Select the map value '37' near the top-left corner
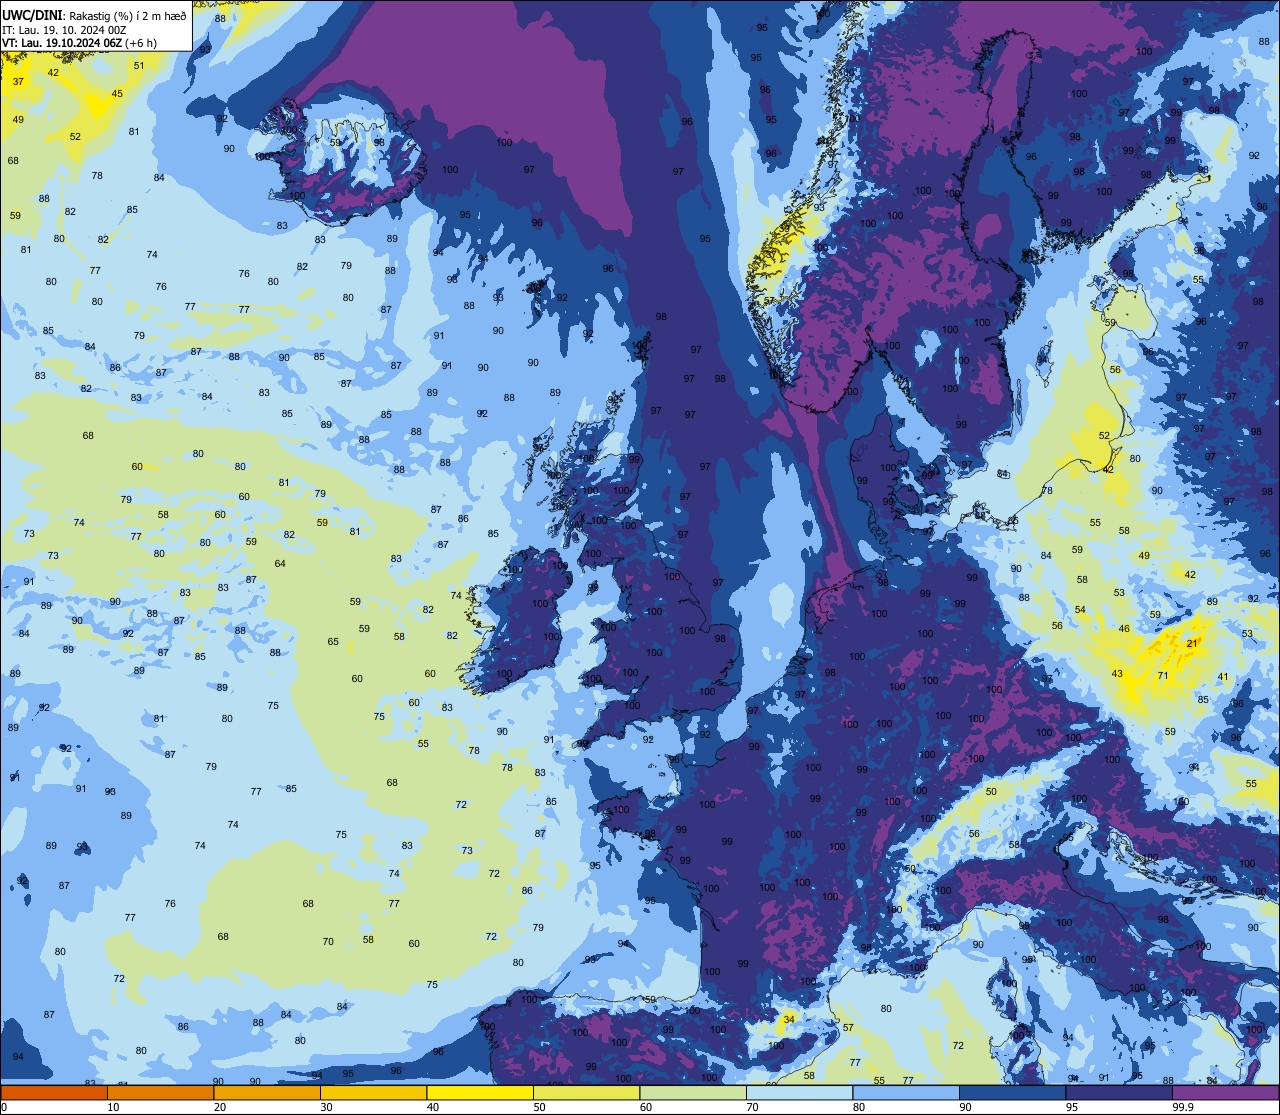 click(18, 81)
